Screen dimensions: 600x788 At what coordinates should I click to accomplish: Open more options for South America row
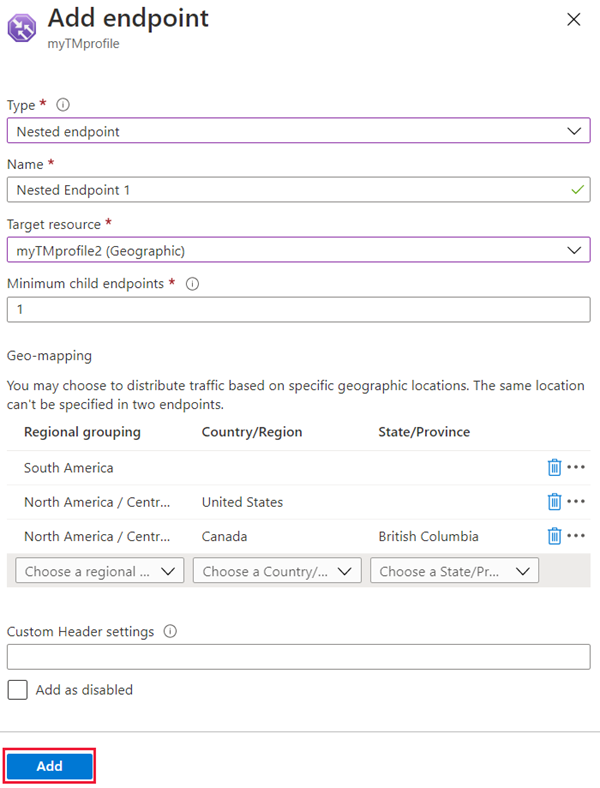point(576,468)
